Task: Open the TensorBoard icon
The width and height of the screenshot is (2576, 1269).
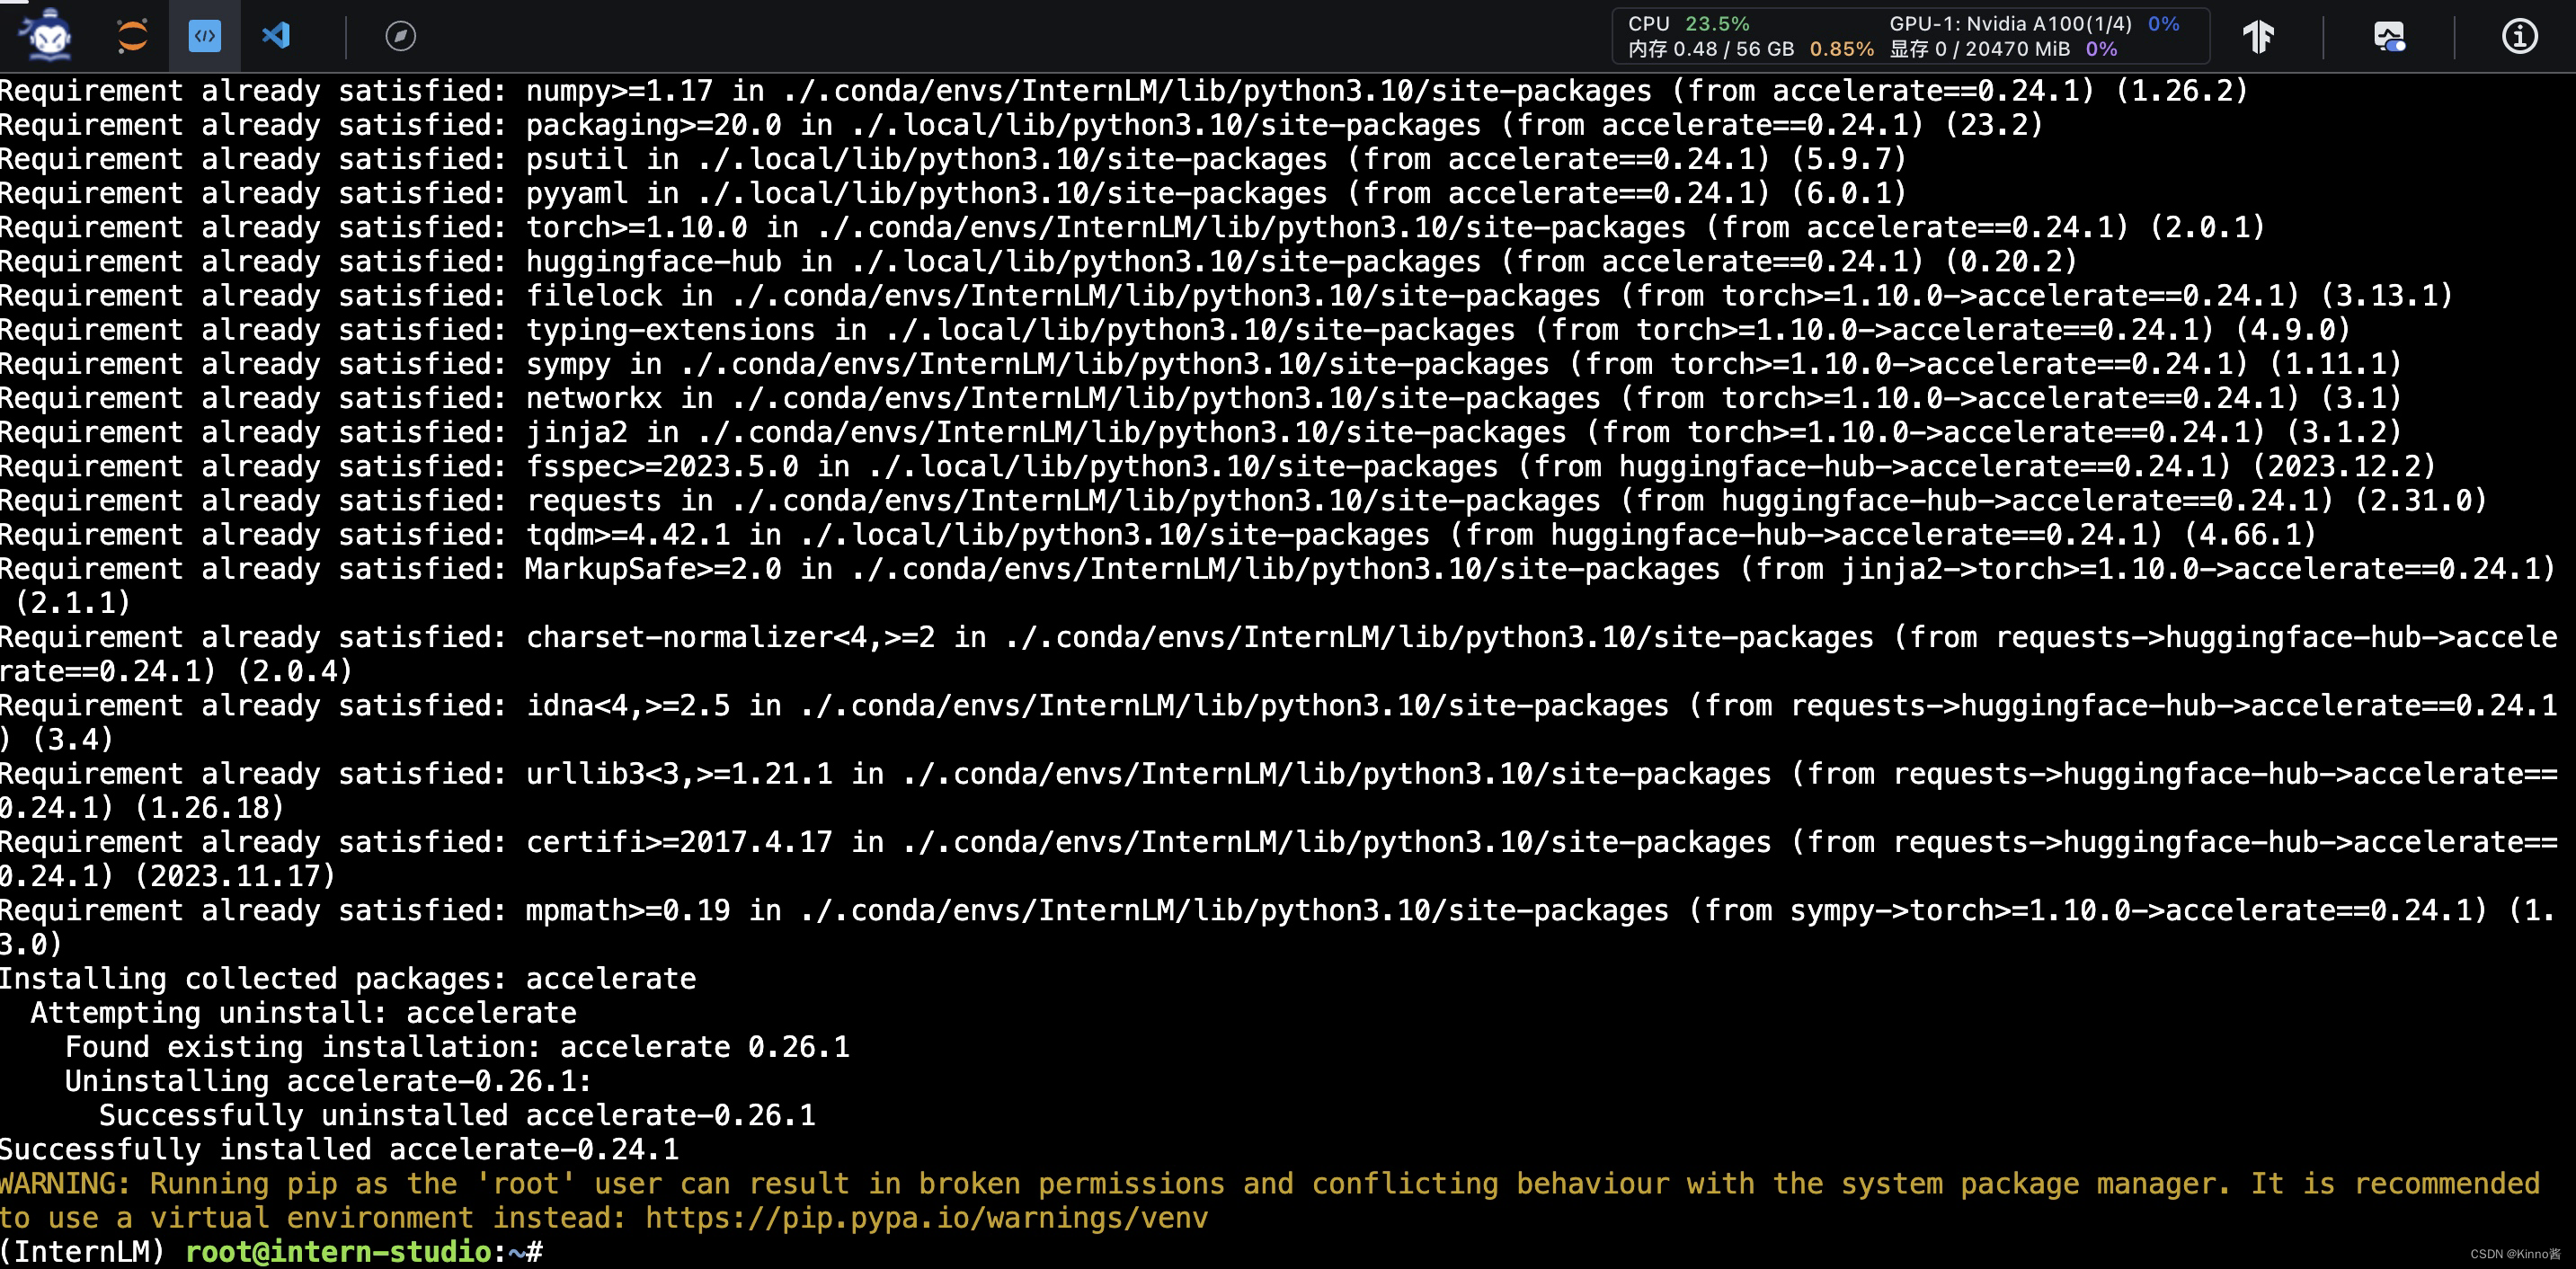Action: pyautogui.click(x=2258, y=36)
